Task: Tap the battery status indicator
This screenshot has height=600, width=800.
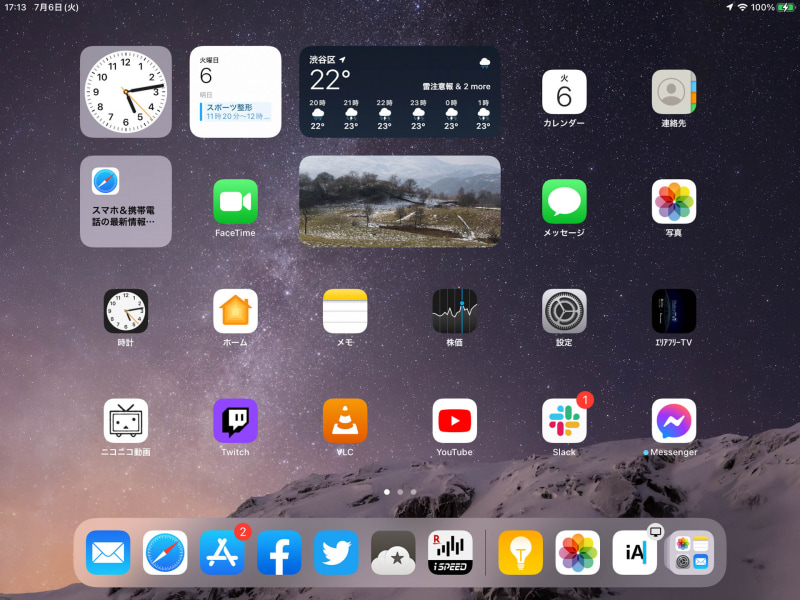Action: [x=786, y=7]
